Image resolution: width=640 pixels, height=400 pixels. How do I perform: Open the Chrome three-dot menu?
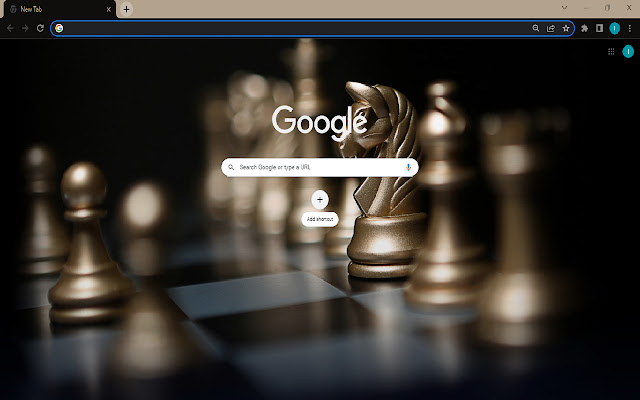point(629,28)
